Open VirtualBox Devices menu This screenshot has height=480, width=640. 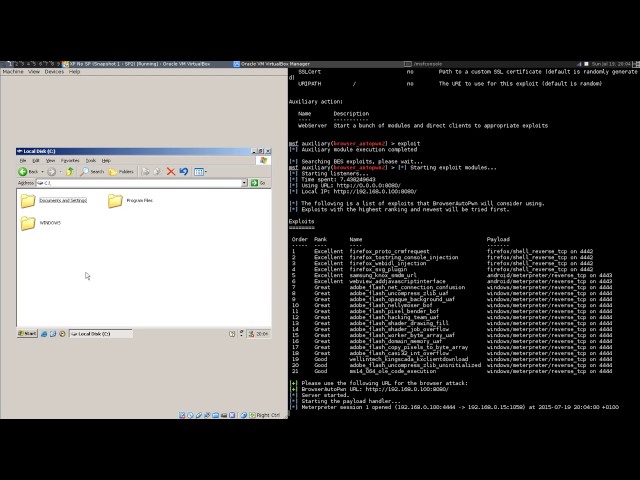[x=54, y=71]
